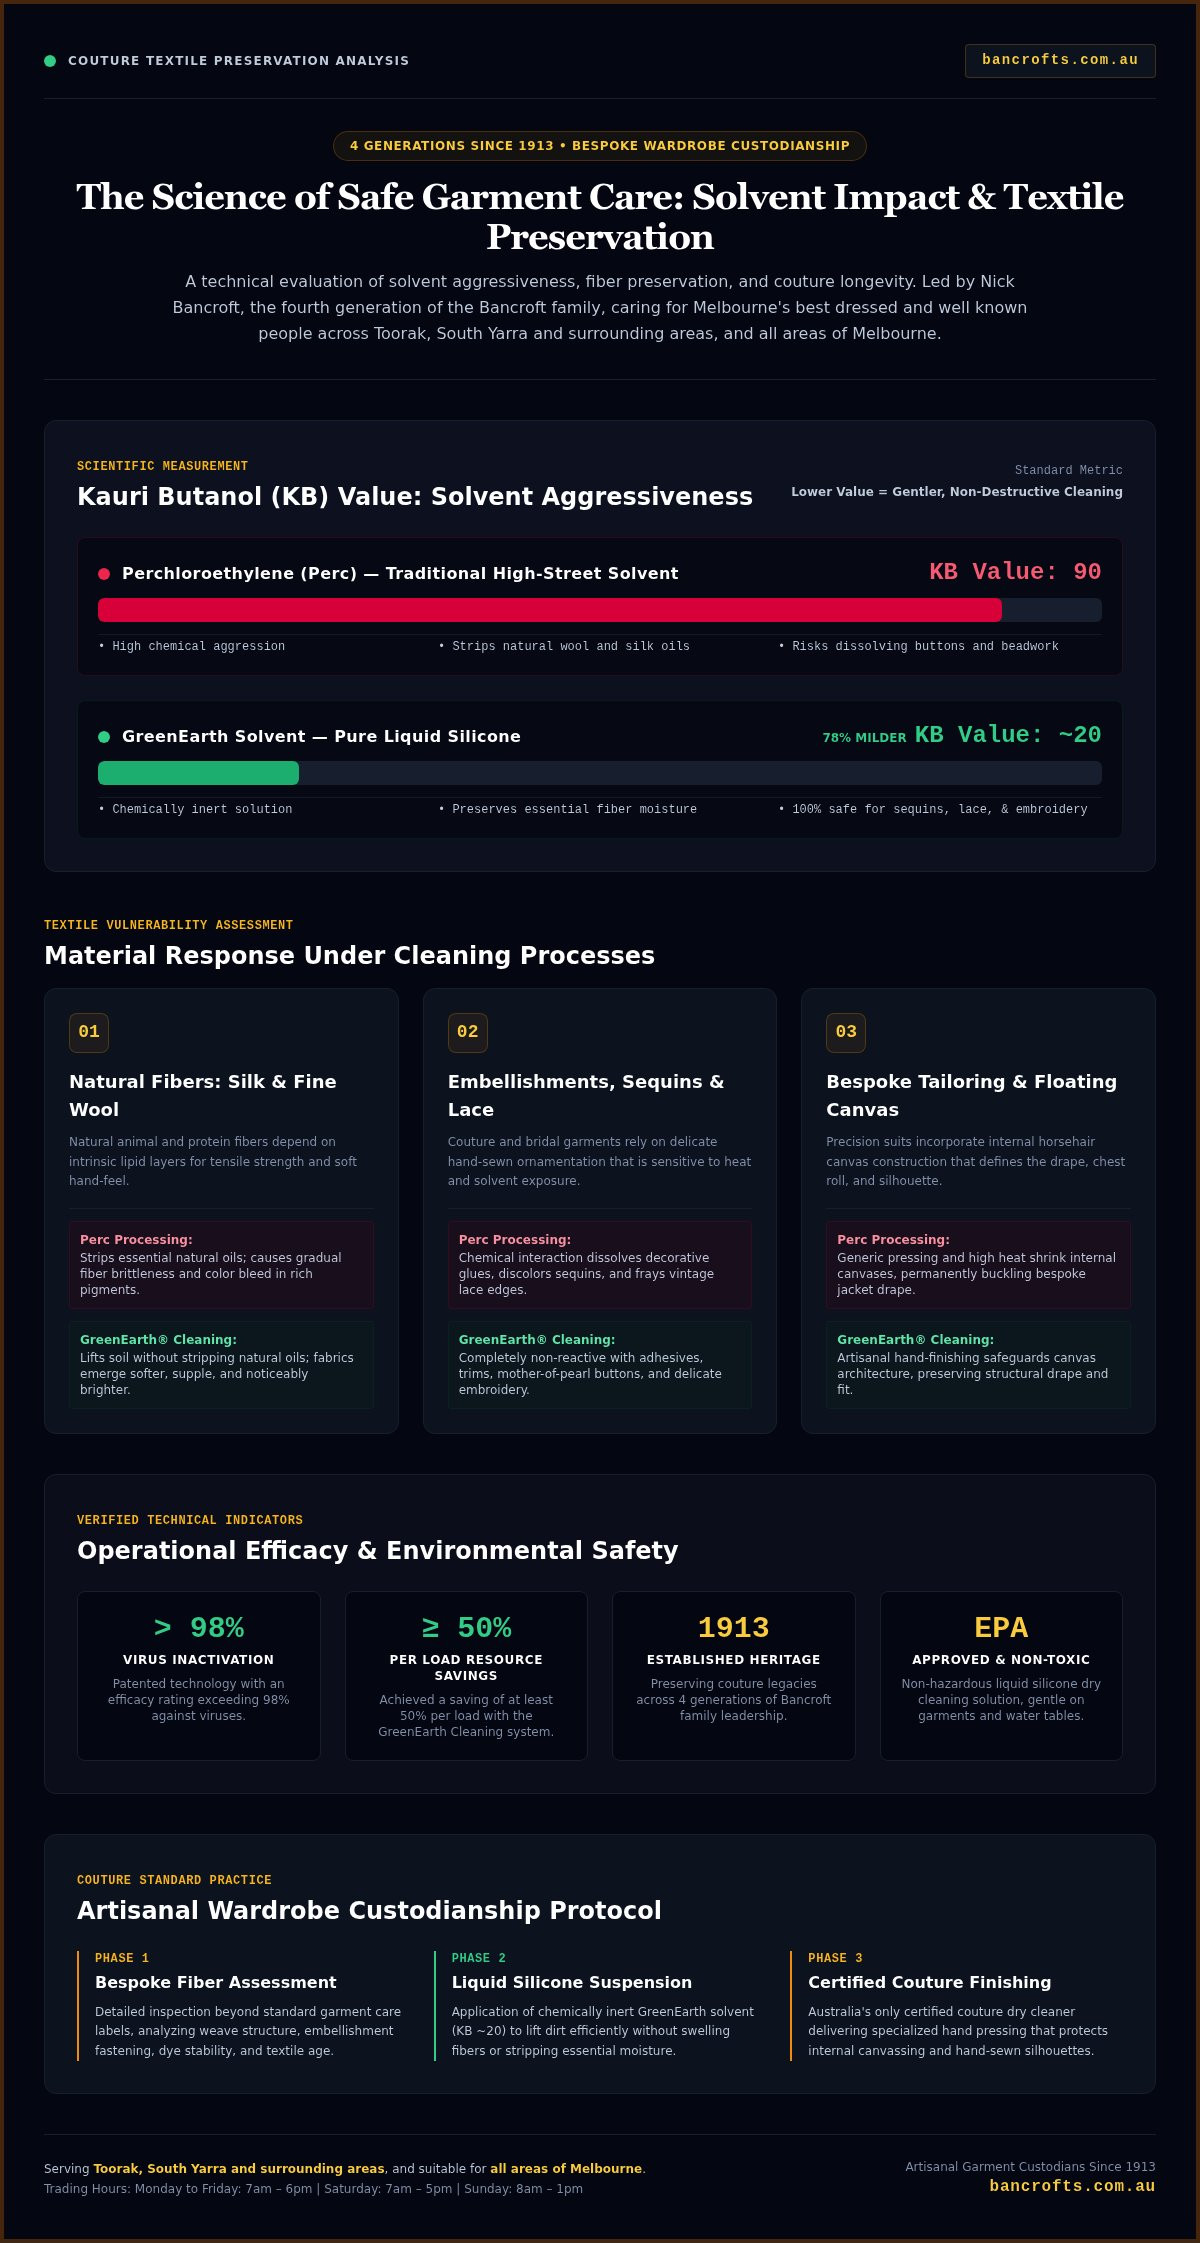Open the bancrofts.com.au link in the footer

(1072, 2186)
